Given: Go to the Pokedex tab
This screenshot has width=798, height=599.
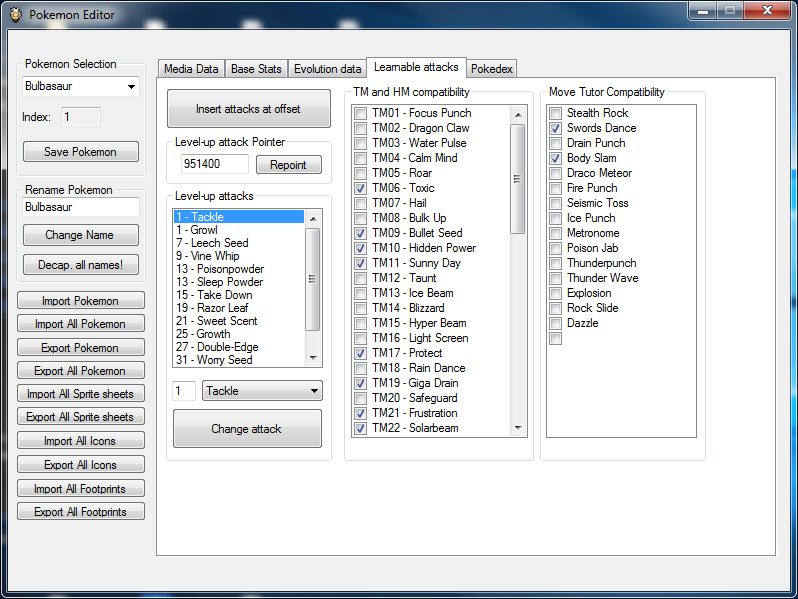Looking at the screenshot, I should tap(491, 69).
